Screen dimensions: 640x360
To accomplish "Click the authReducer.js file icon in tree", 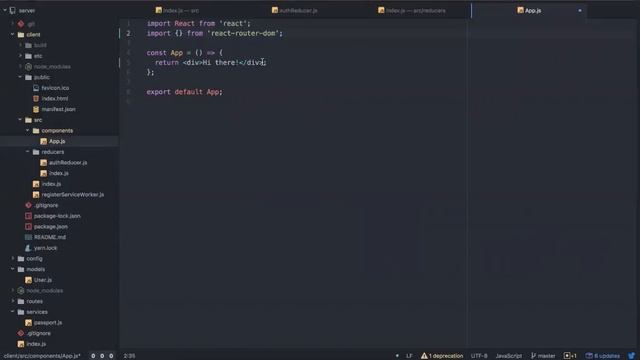I will [44, 162].
